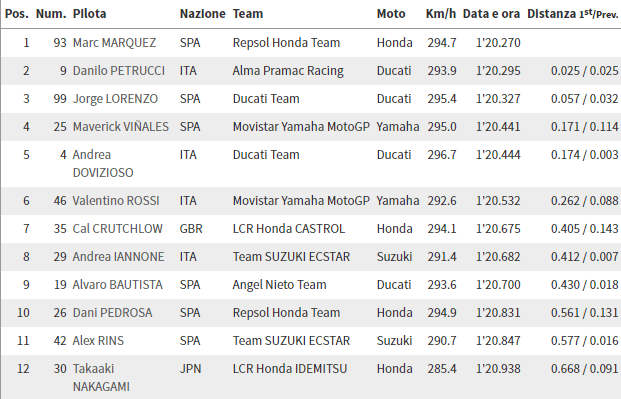
Task: Select rider name Danilo PETRUCCI
Action: click(x=119, y=71)
